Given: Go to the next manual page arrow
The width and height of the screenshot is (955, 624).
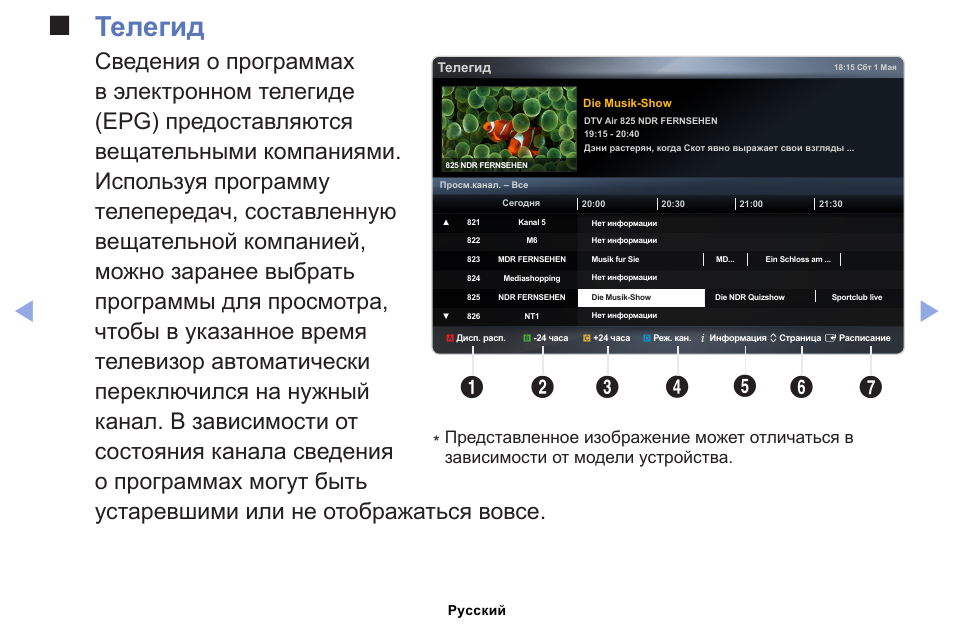Looking at the screenshot, I should (x=929, y=311).
